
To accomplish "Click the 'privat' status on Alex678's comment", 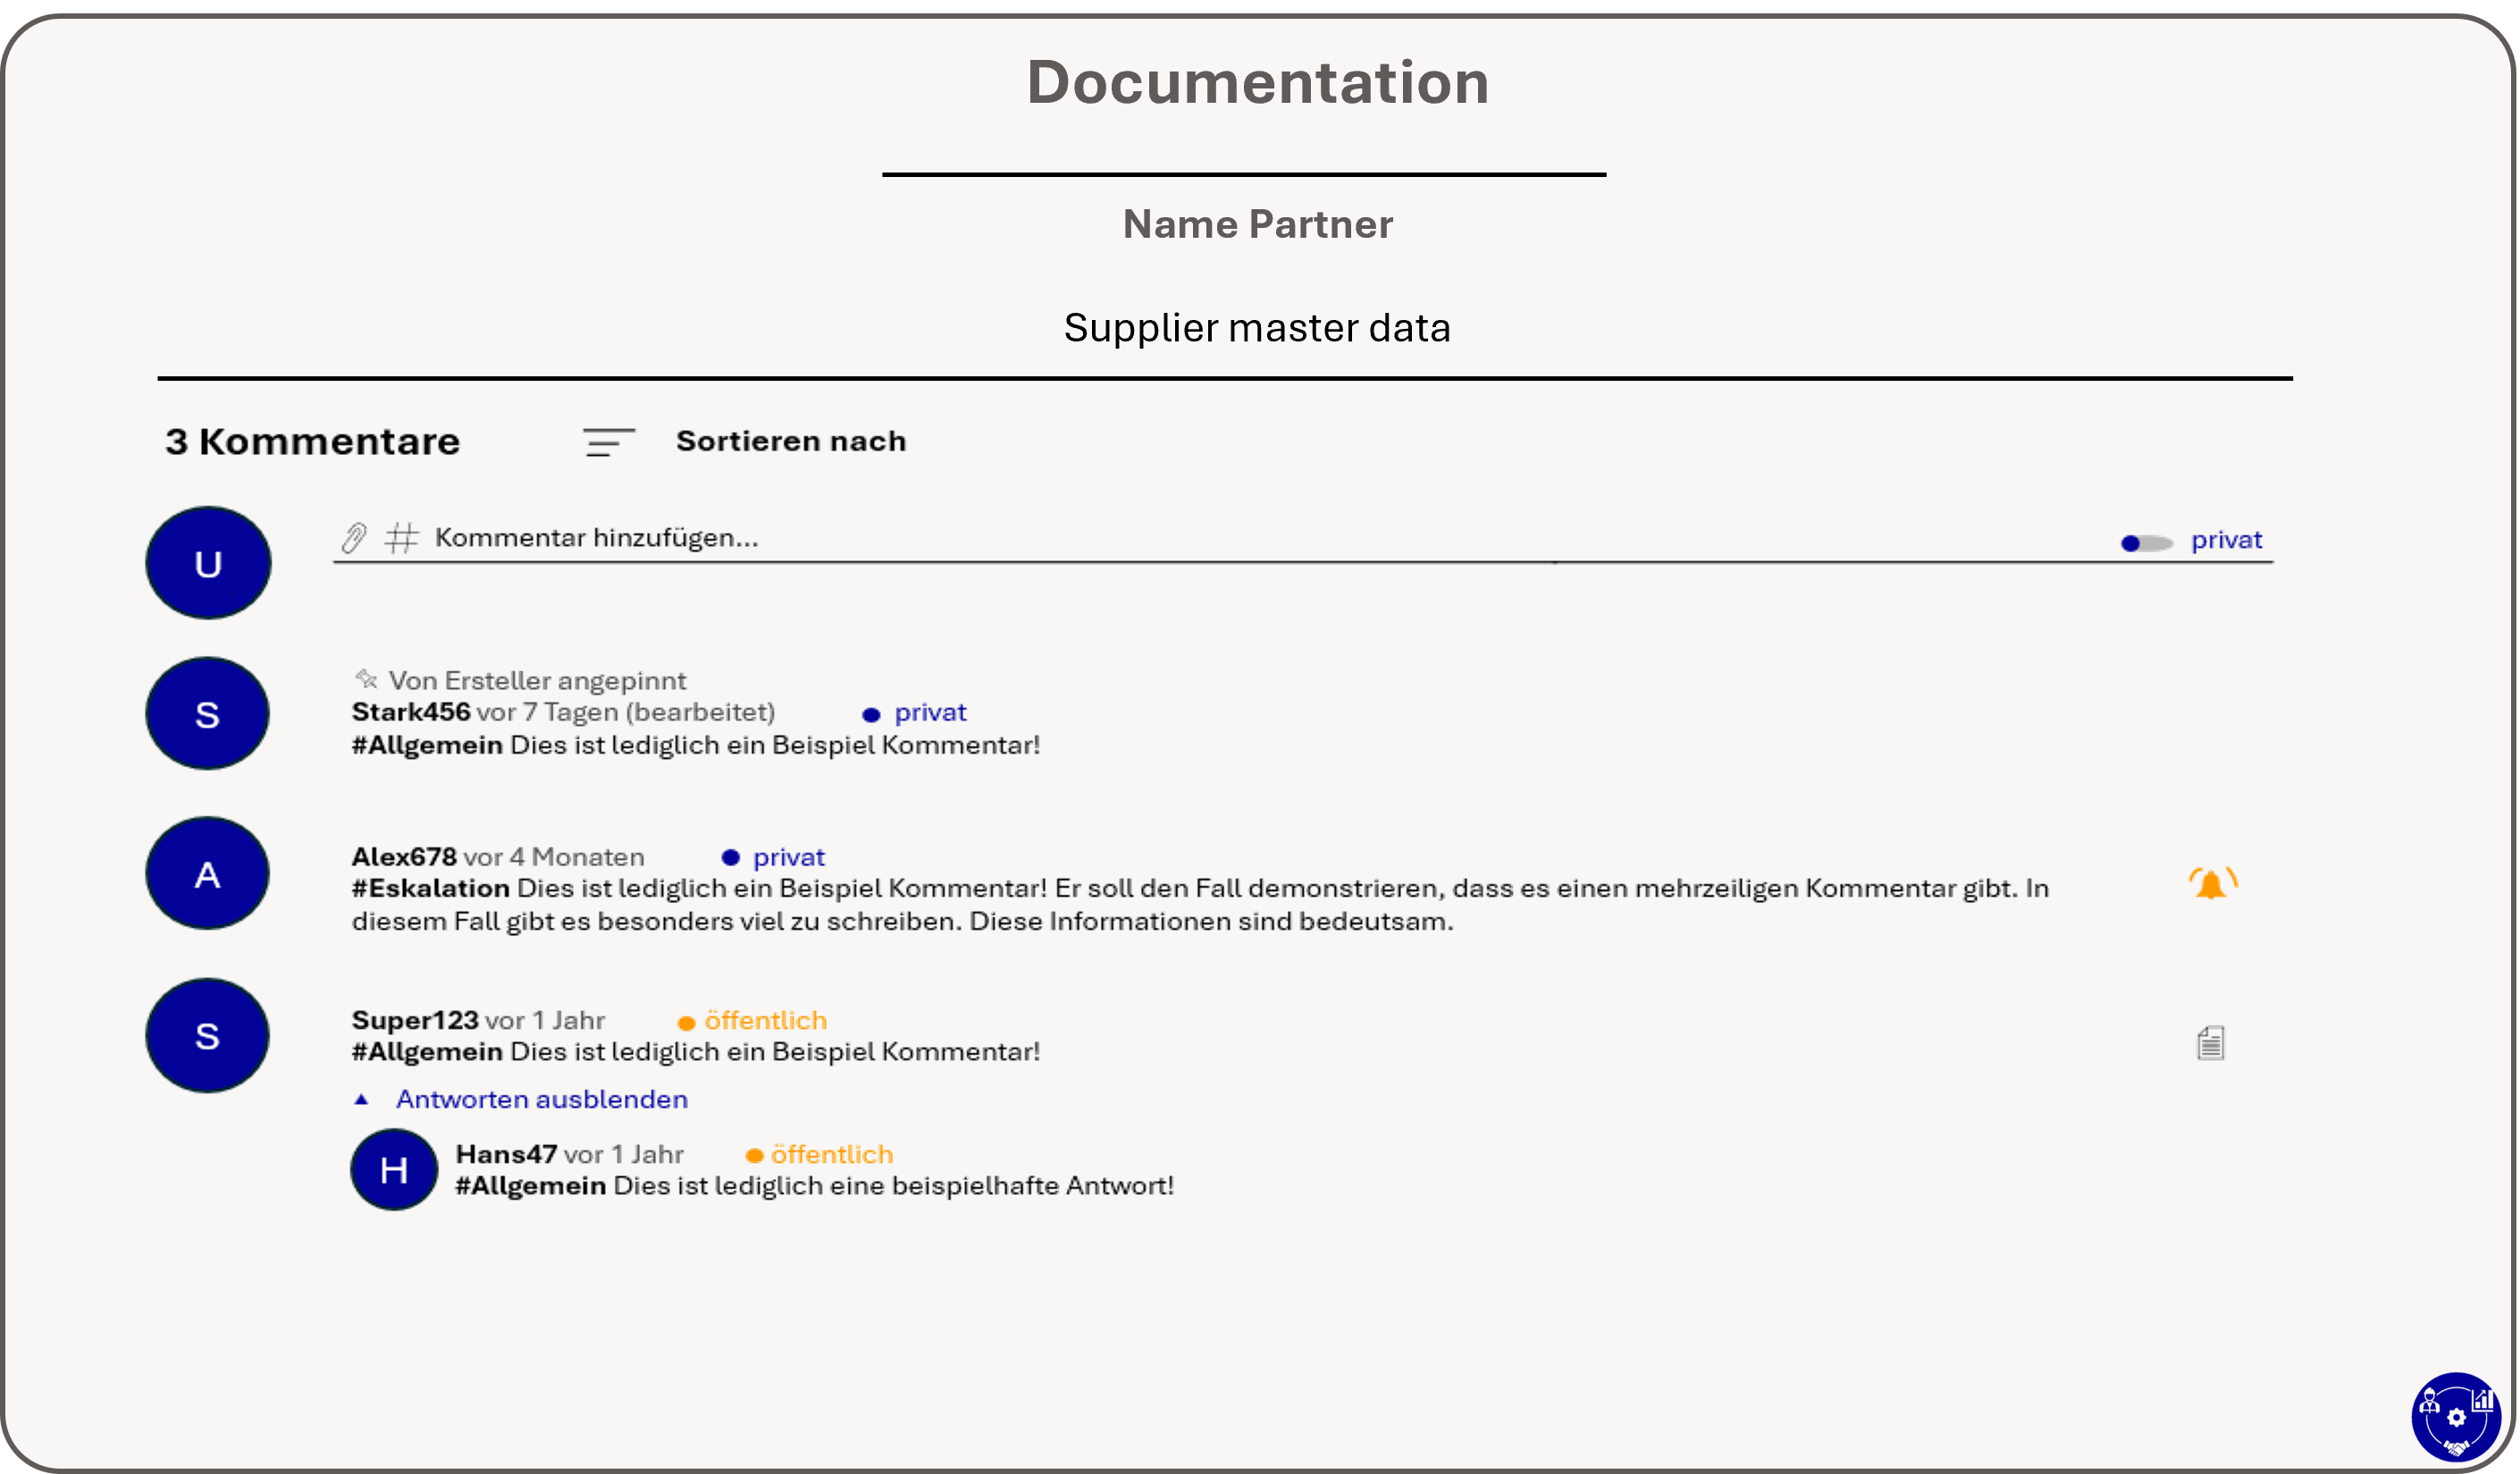I will (x=789, y=857).
